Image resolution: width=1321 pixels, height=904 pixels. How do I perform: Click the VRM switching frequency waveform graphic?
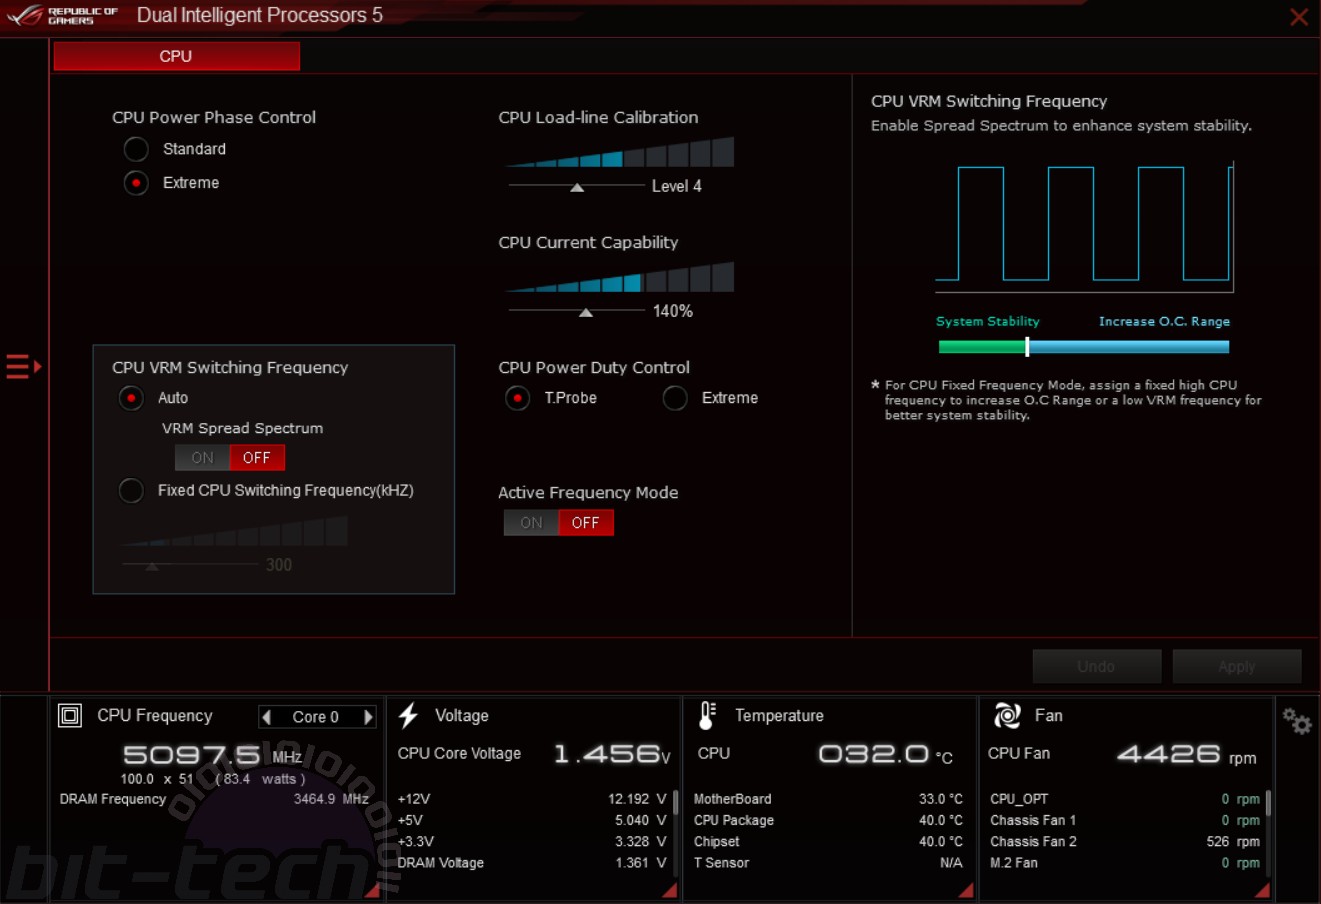1085,226
